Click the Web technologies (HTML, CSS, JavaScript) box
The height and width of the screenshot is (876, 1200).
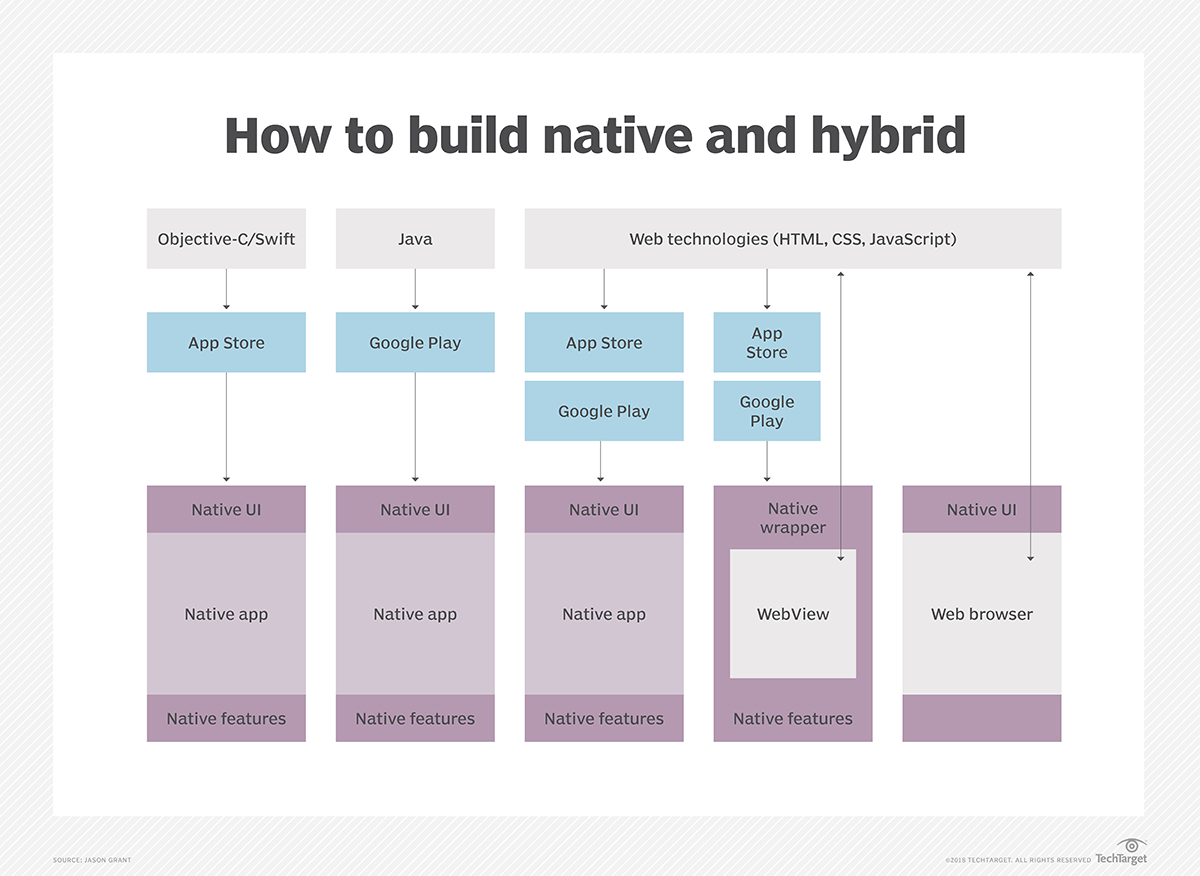point(792,239)
